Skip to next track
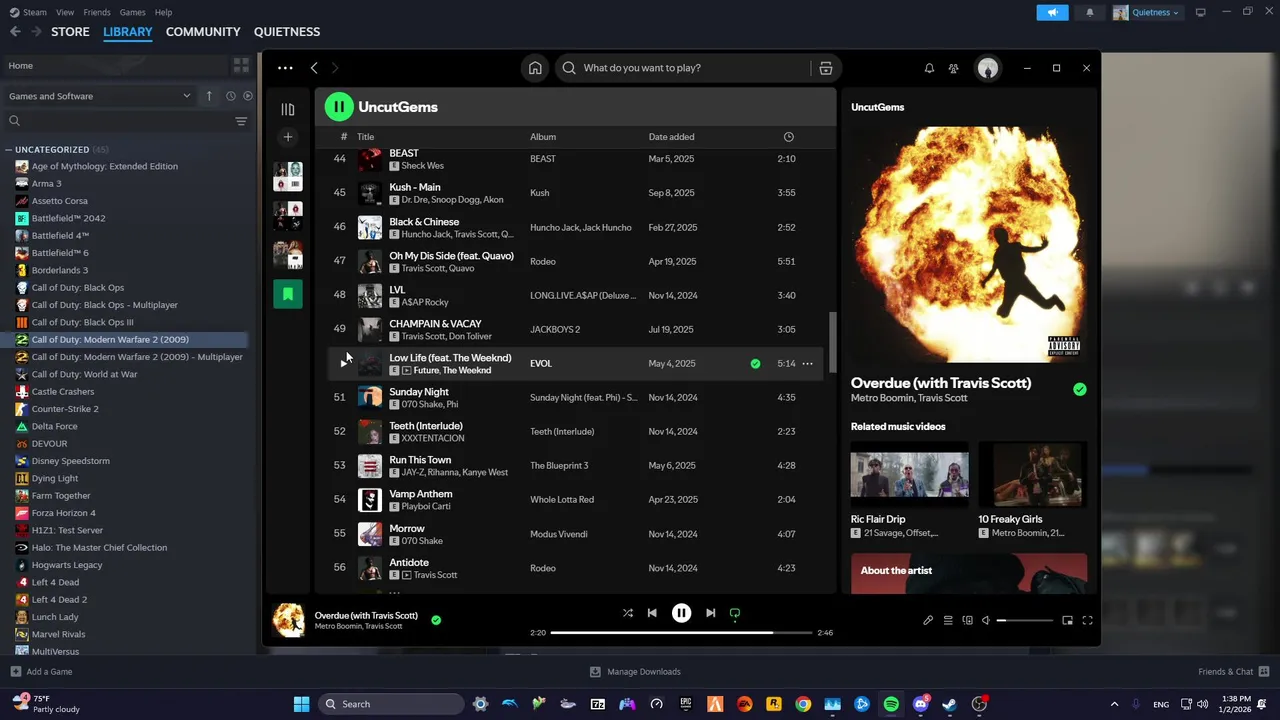 [710, 613]
